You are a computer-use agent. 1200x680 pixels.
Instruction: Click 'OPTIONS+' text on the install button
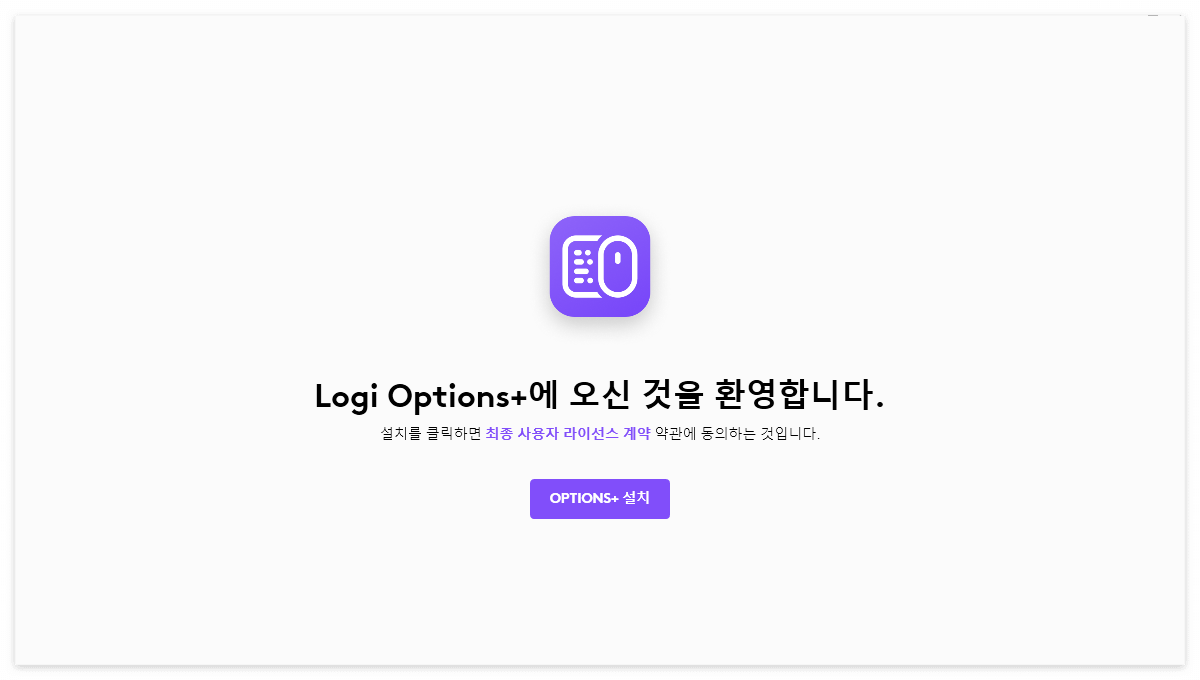pos(584,499)
